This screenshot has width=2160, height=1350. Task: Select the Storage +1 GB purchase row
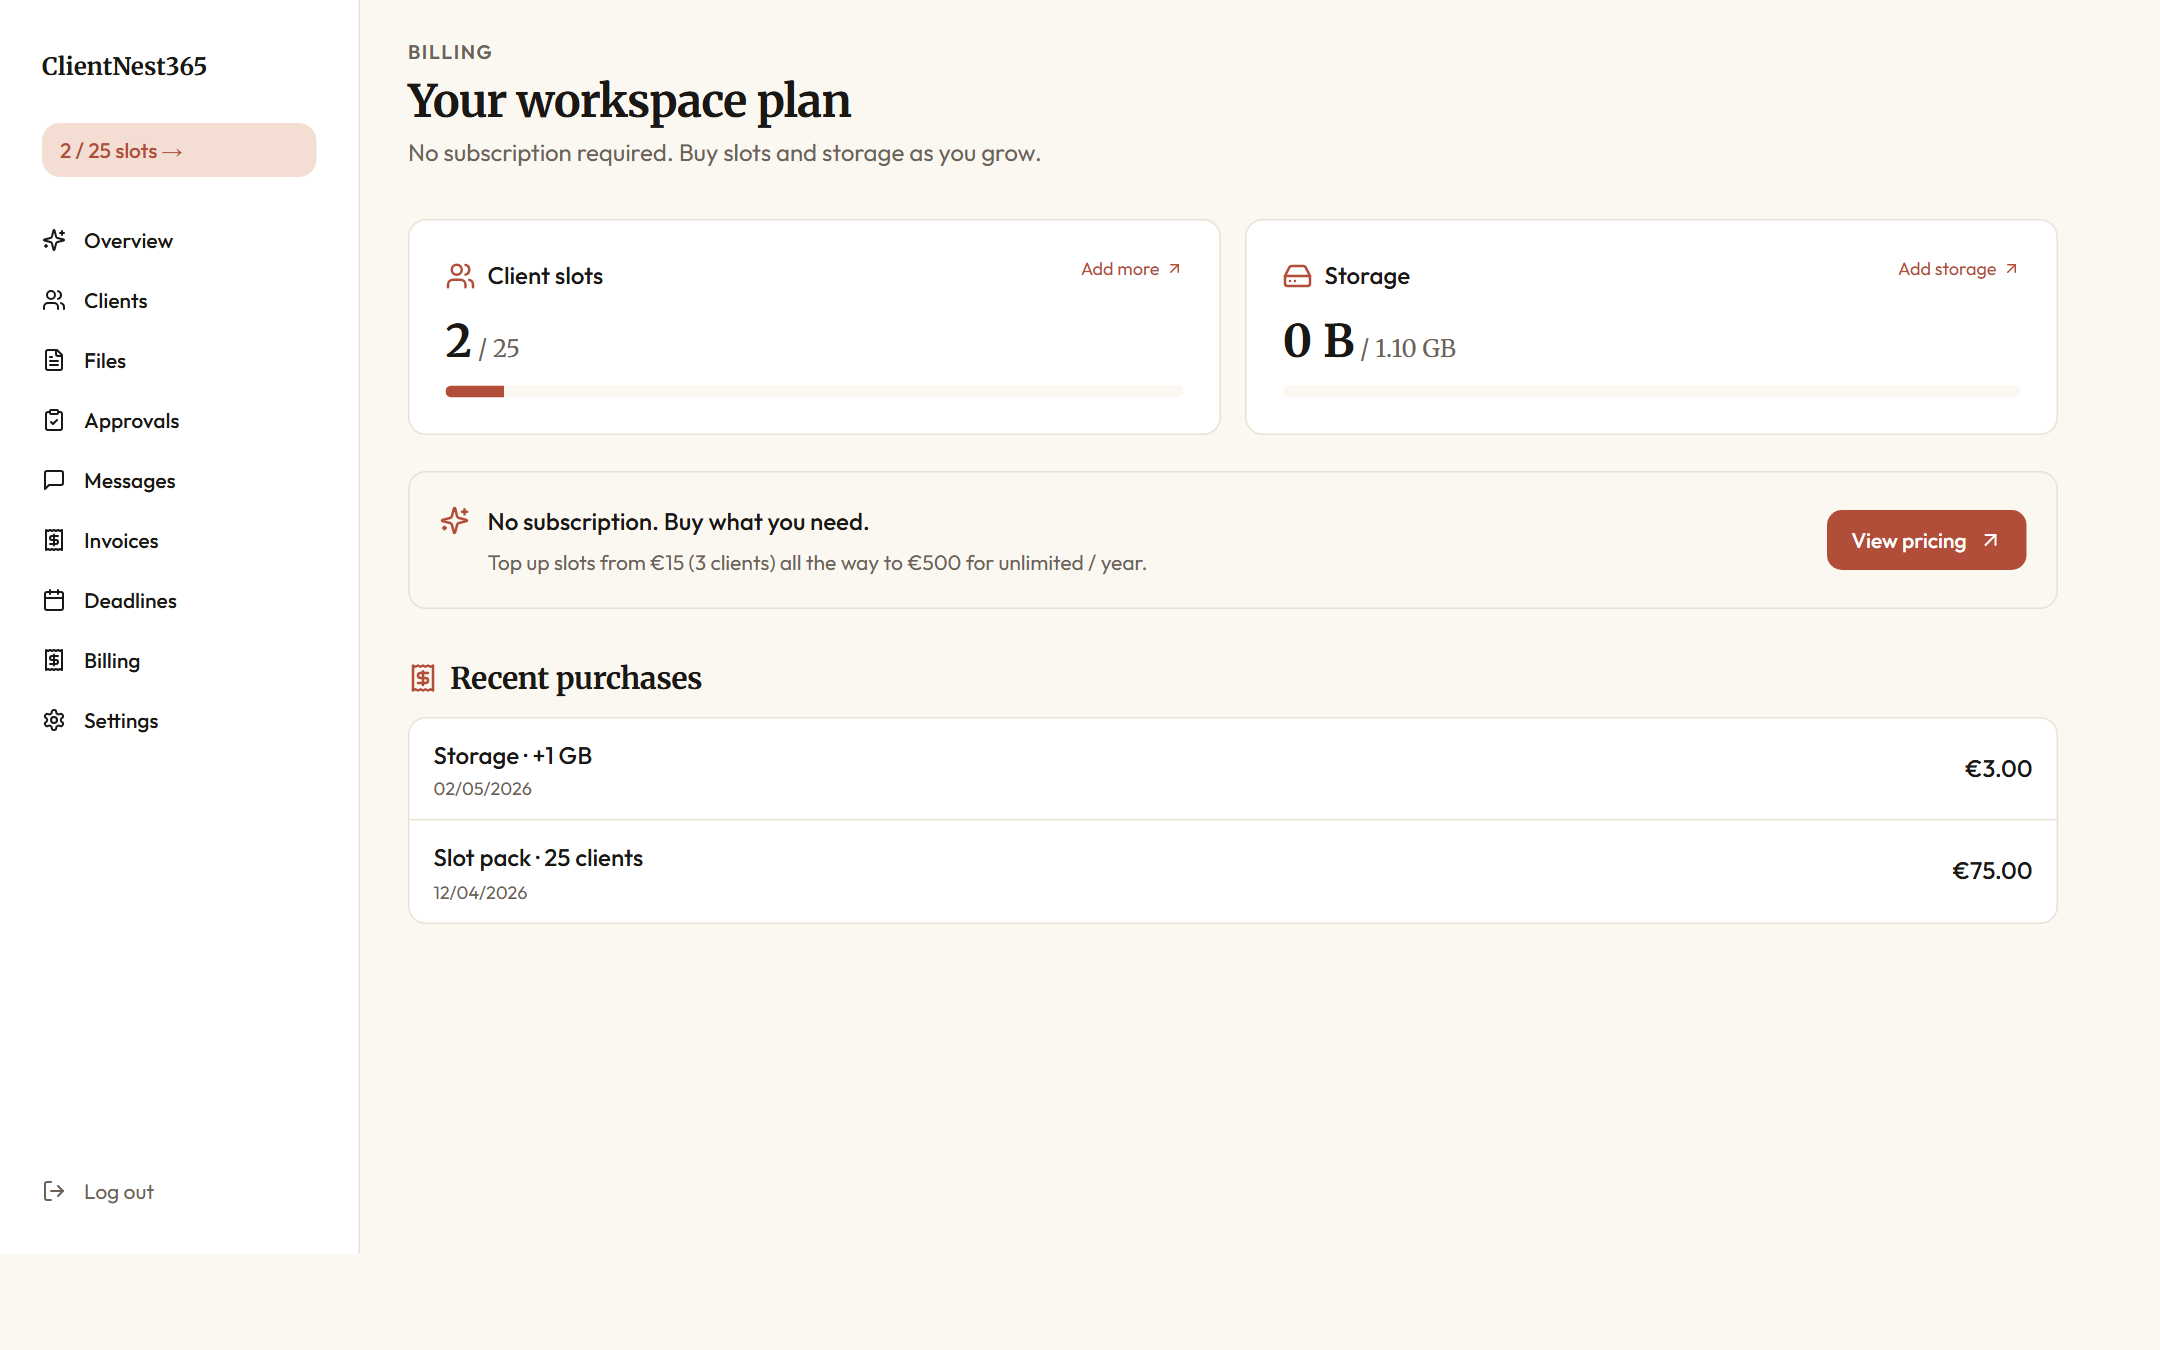point(1232,769)
